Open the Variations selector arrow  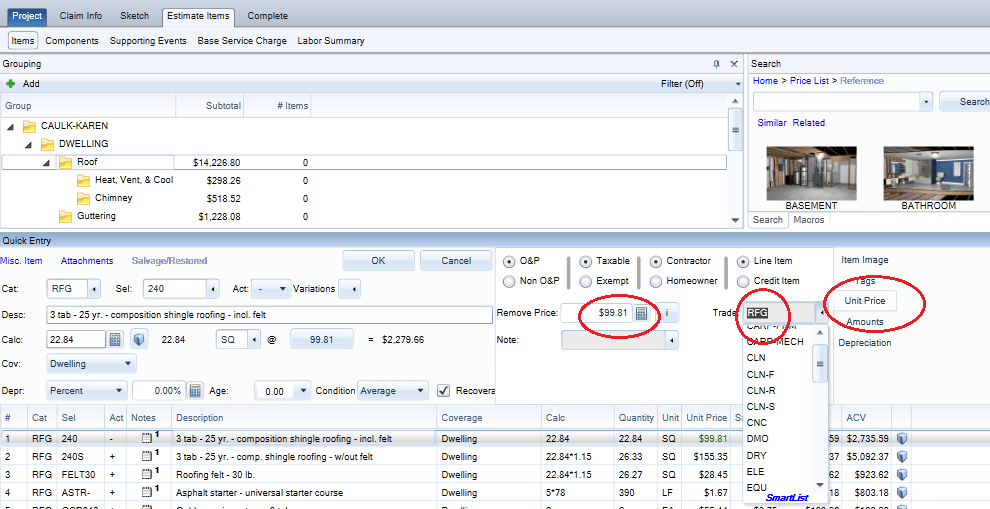pyautogui.click(x=354, y=289)
